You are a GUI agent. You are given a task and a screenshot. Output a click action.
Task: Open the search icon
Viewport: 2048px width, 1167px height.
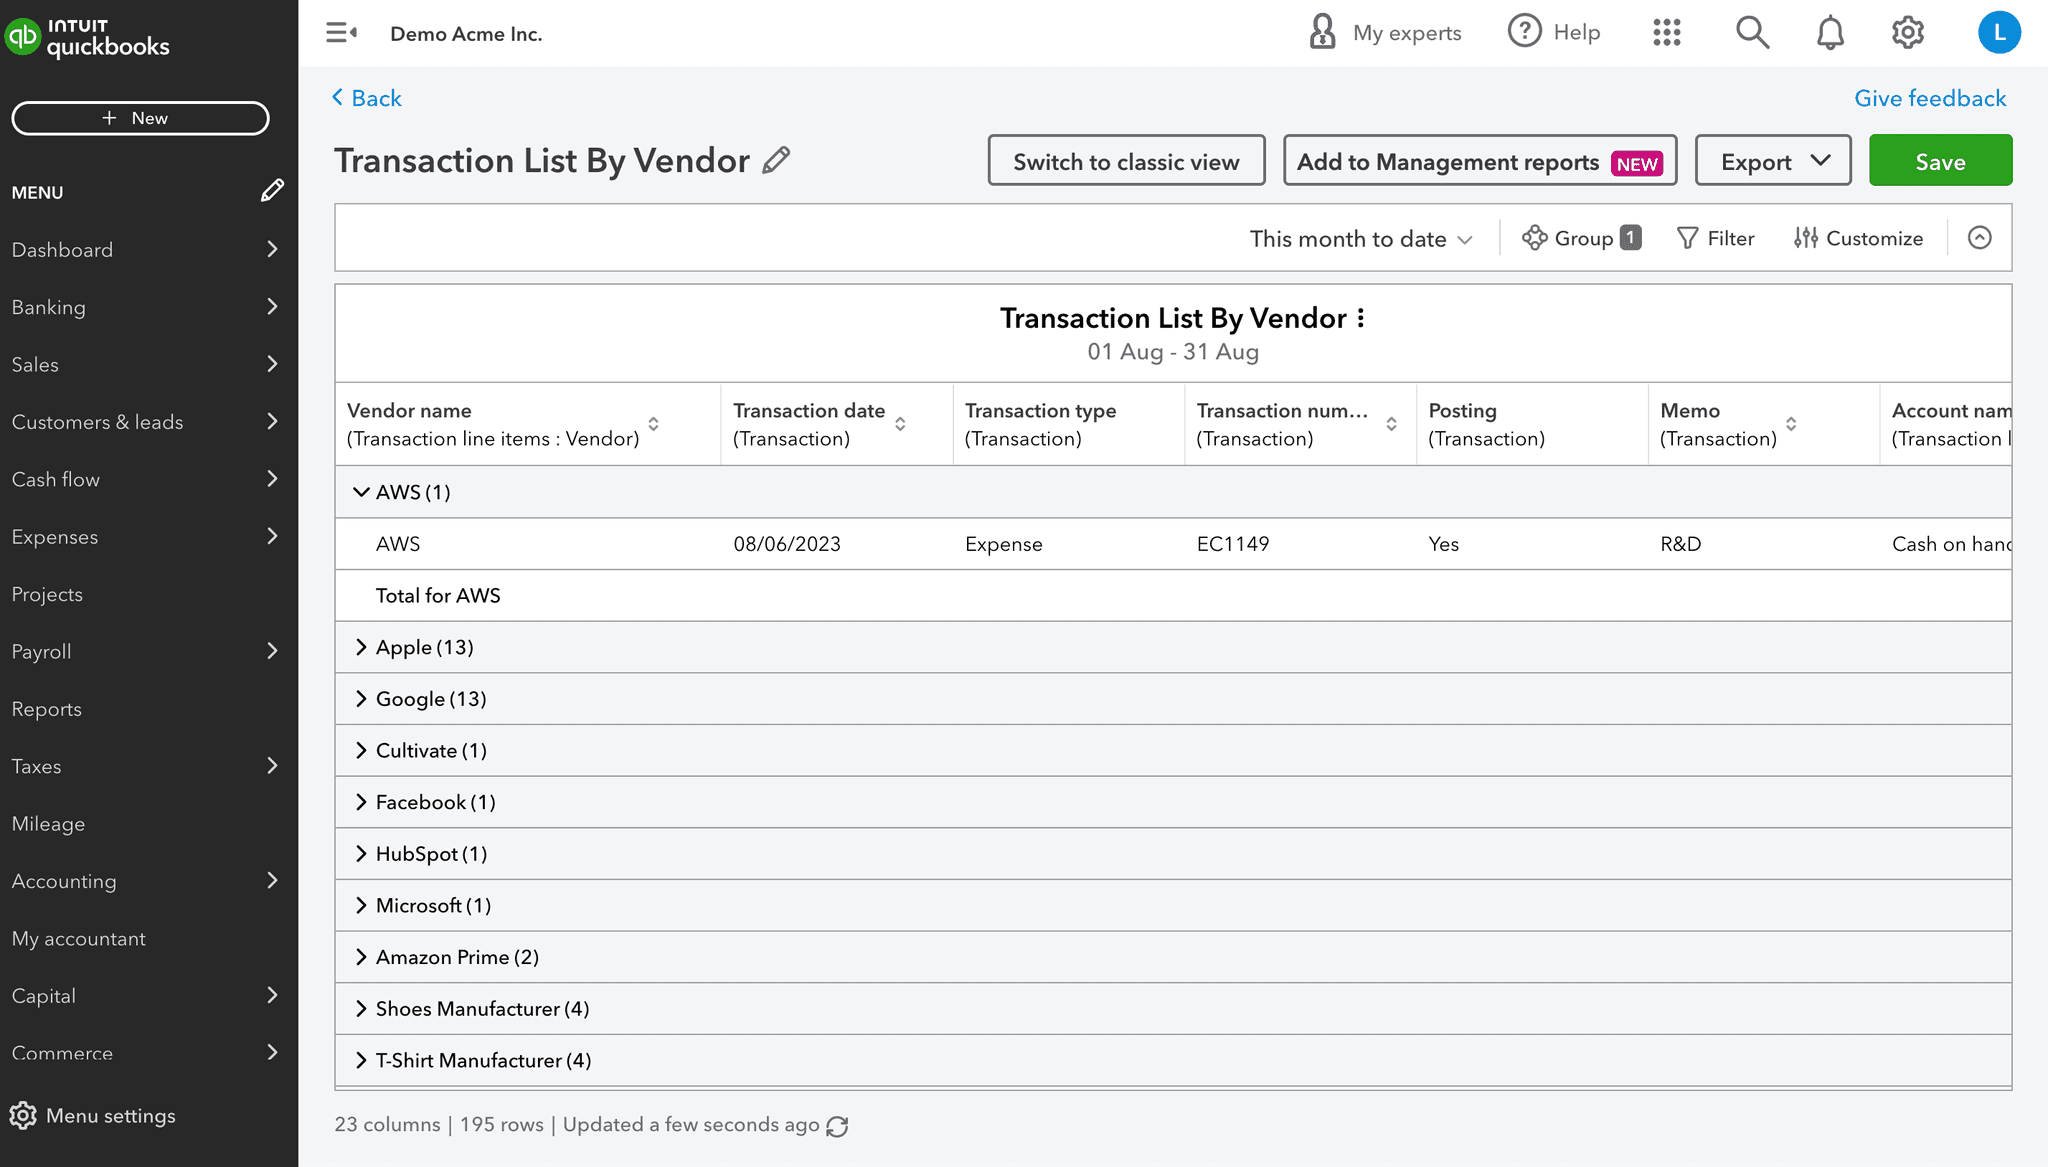coord(1752,32)
